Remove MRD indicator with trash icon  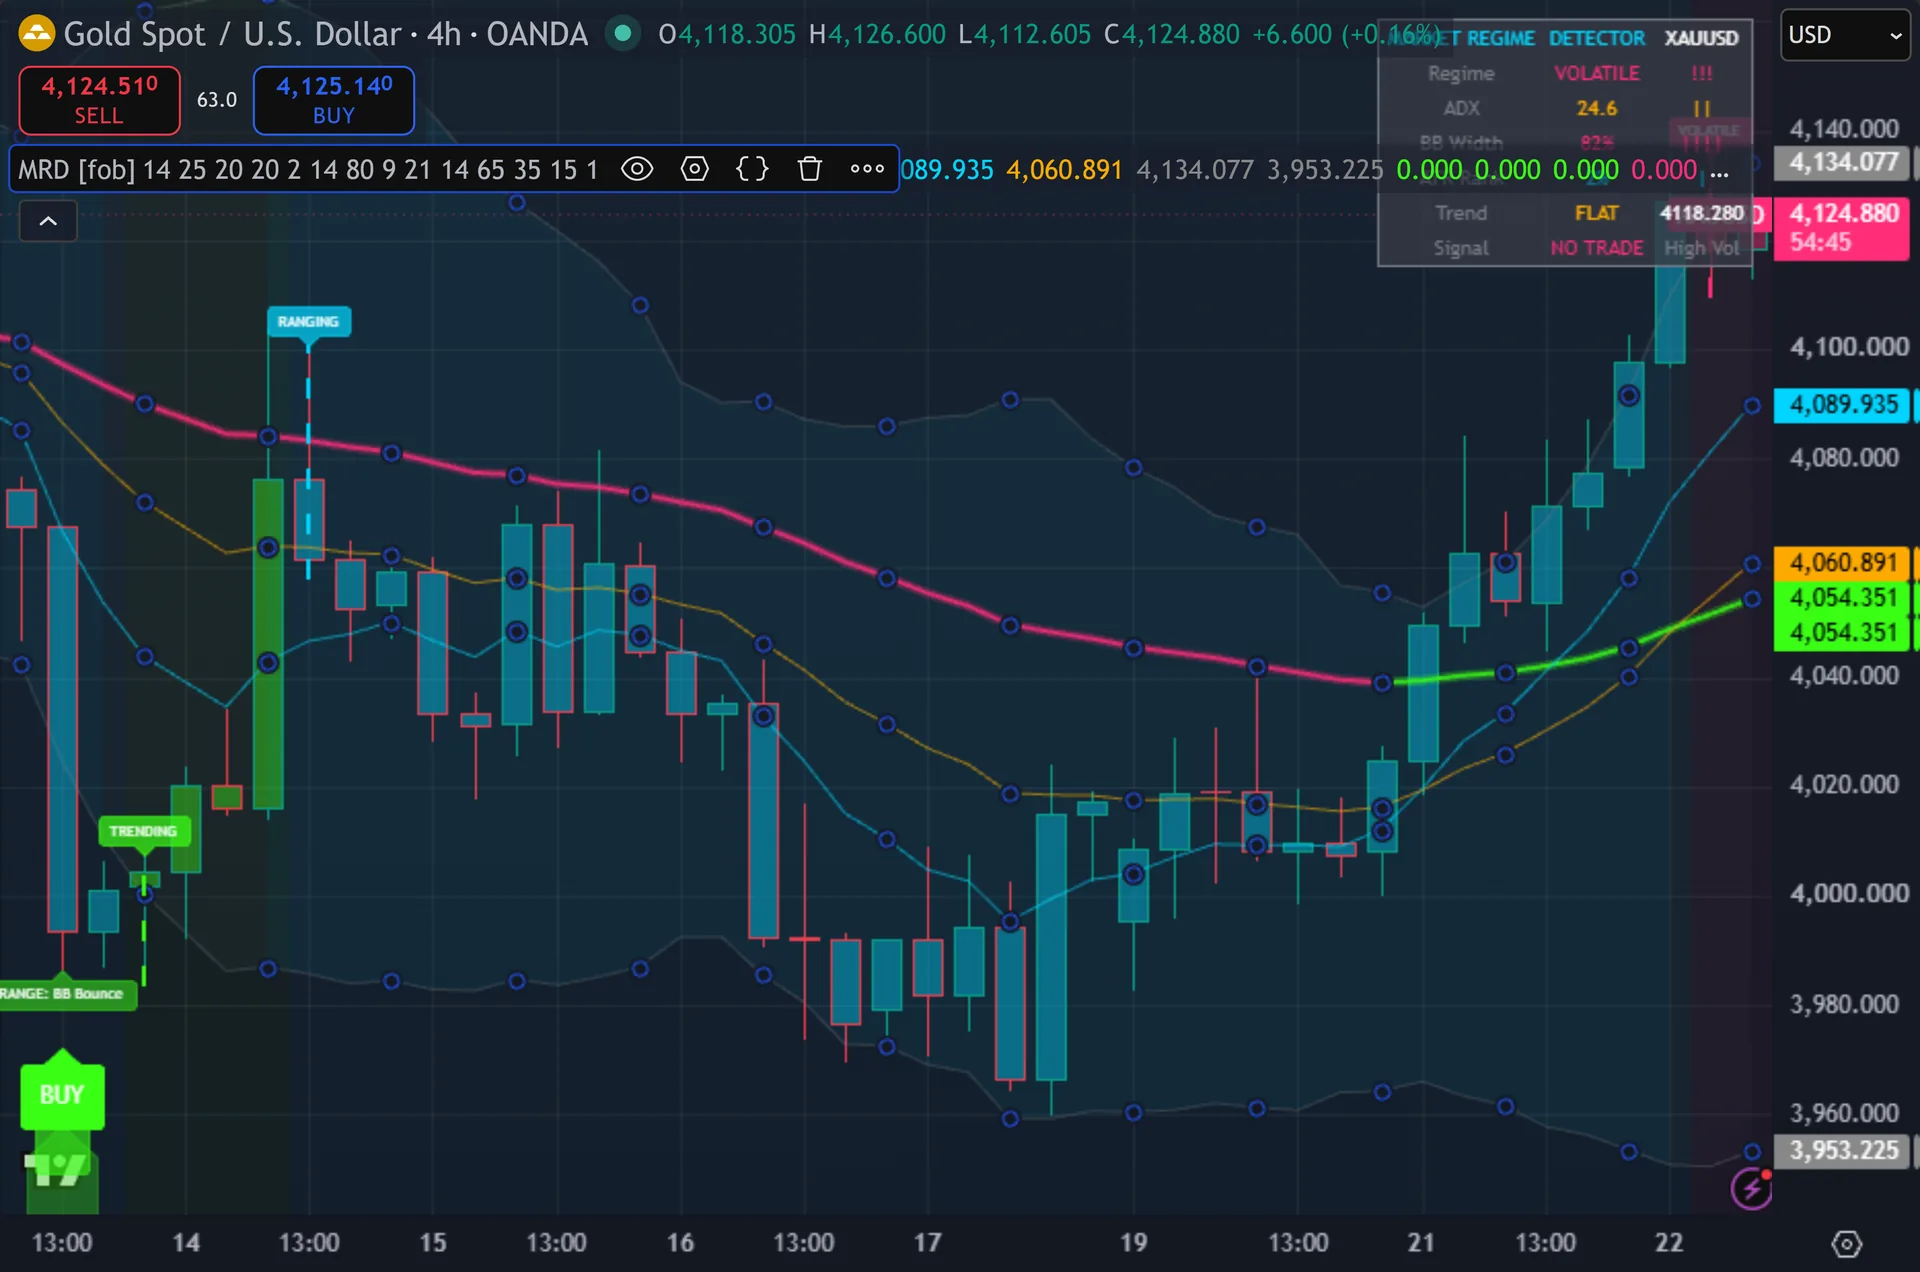(x=810, y=169)
